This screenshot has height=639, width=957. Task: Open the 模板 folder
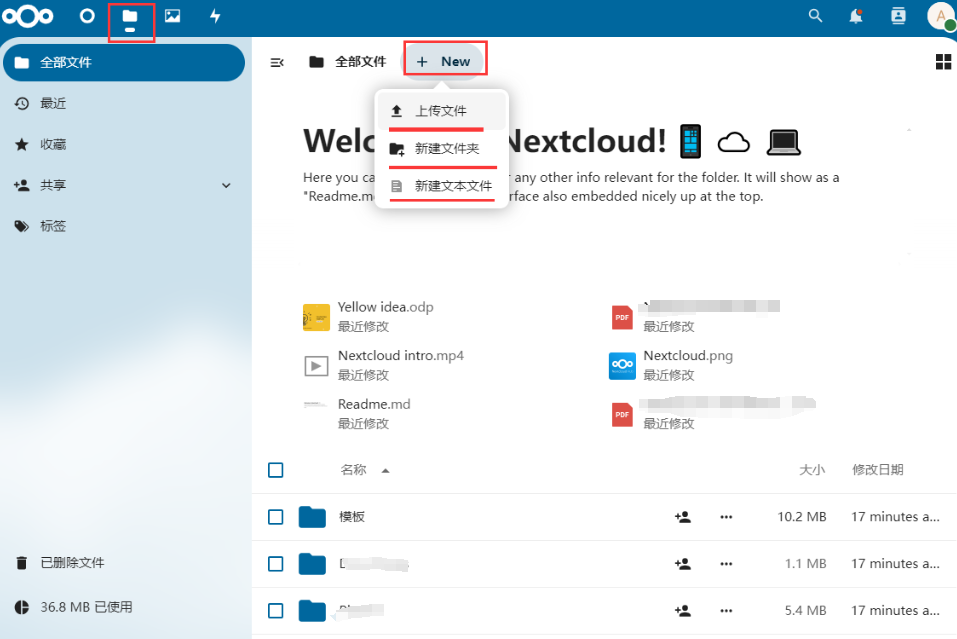[352, 517]
